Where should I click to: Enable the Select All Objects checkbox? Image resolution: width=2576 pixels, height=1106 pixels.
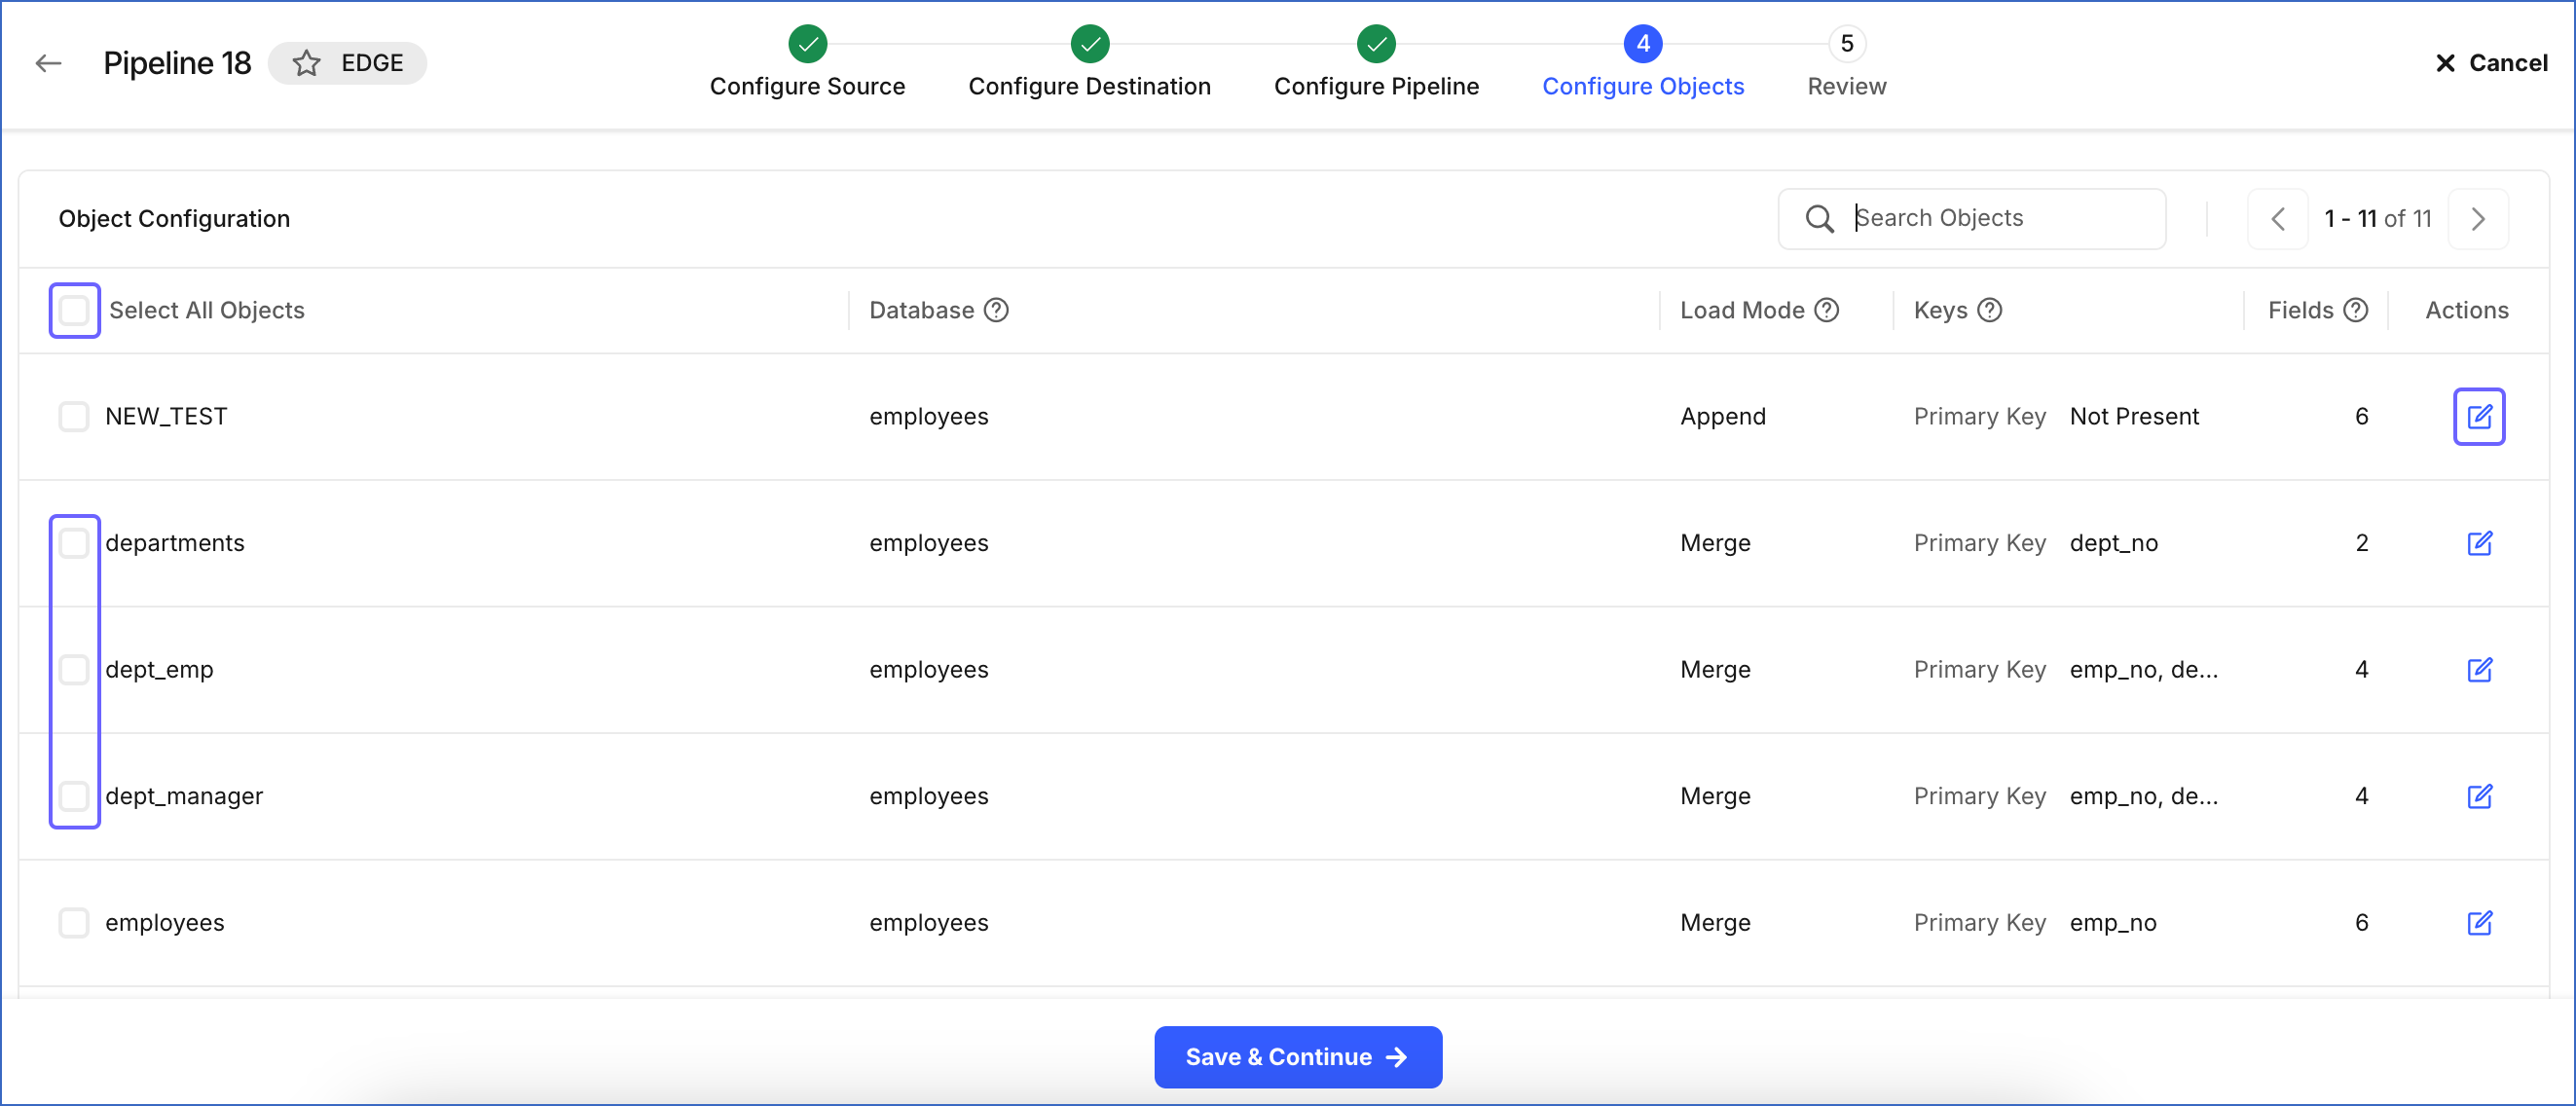pyautogui.click(x=74, y=310)
